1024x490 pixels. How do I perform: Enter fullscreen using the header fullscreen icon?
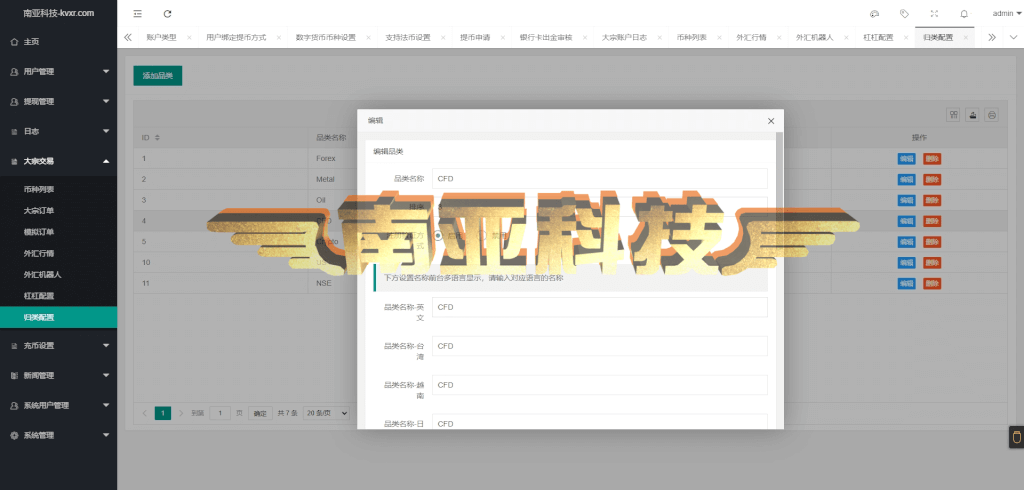[x=934, y=13]
